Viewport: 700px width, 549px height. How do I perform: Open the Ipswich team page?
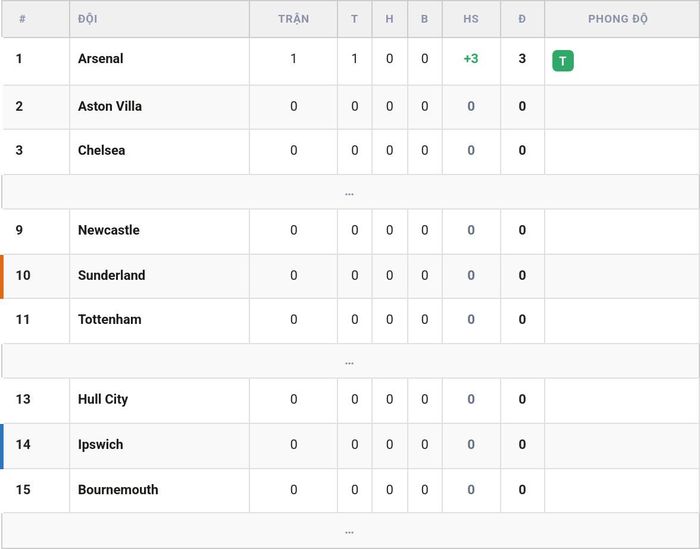(100, 445)
